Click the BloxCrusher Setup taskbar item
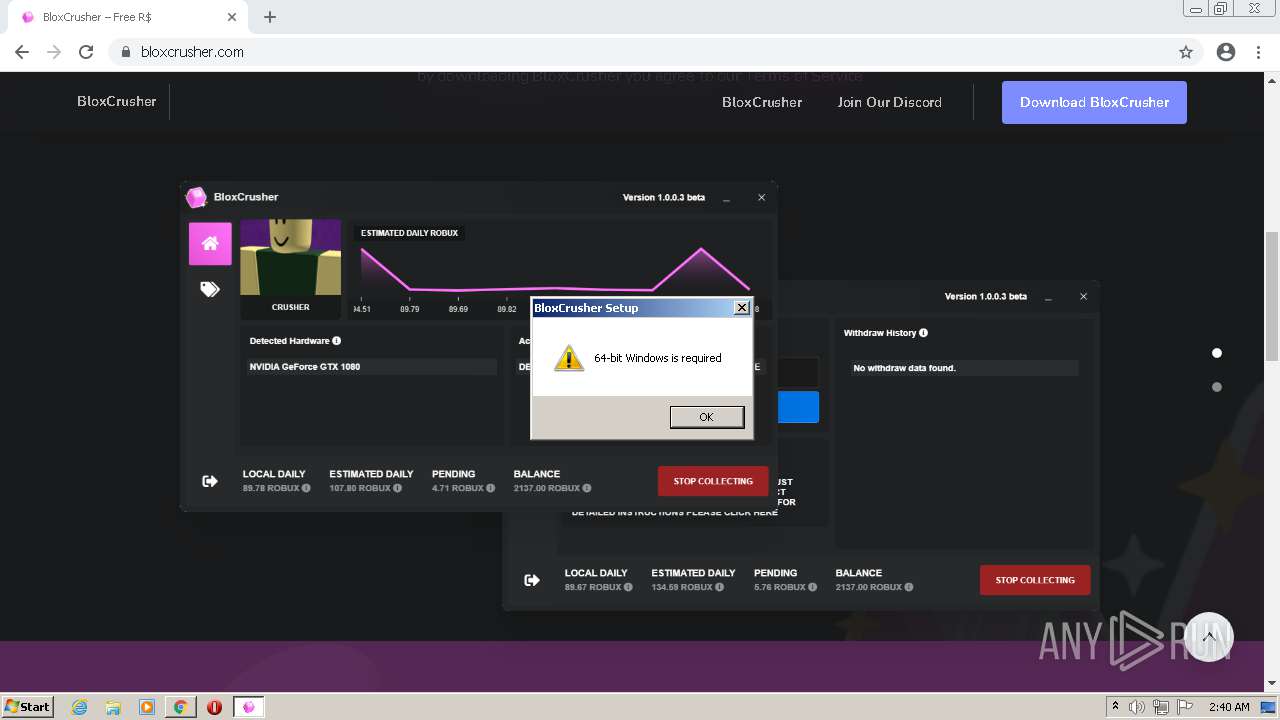The width and height of the screenshot is (1280, 720). [x=249, y=707]
